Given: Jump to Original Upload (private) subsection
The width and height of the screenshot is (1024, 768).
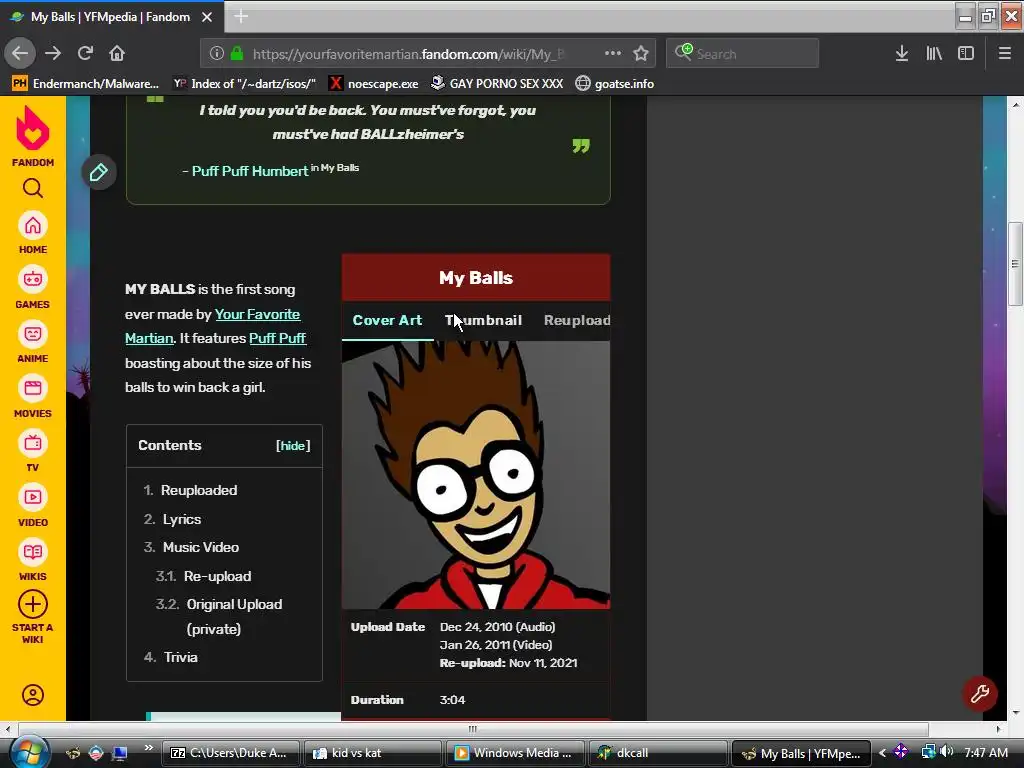Looking at the screenshot, I should [x=234, y=616].
